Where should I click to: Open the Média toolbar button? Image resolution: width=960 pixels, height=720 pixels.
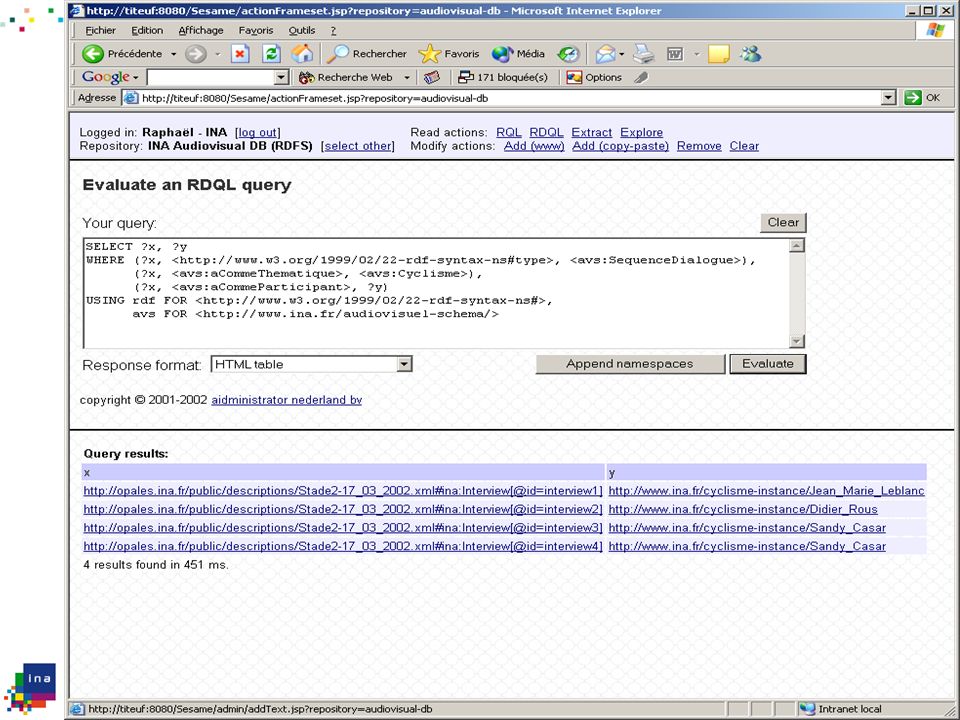[518, 54]
